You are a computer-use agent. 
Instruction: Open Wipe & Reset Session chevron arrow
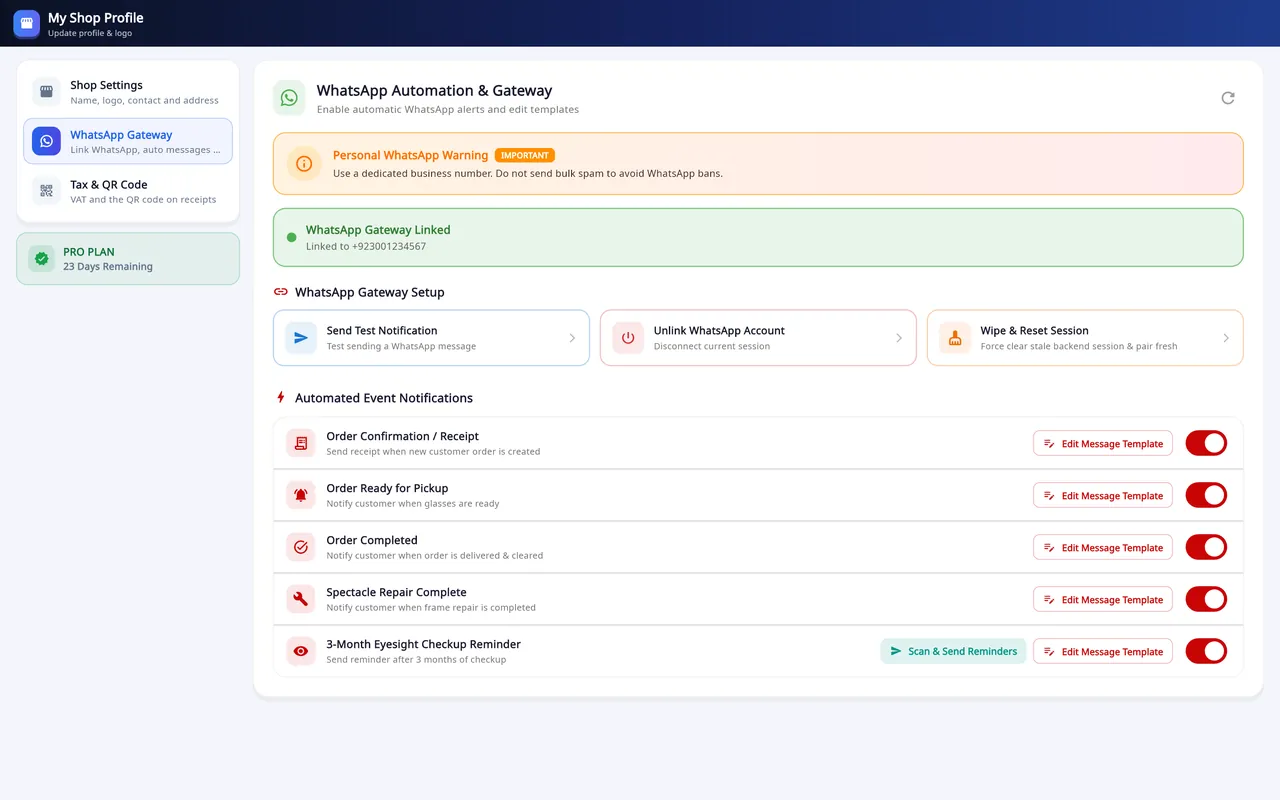pyautogui.click(x=1226, y=338)
